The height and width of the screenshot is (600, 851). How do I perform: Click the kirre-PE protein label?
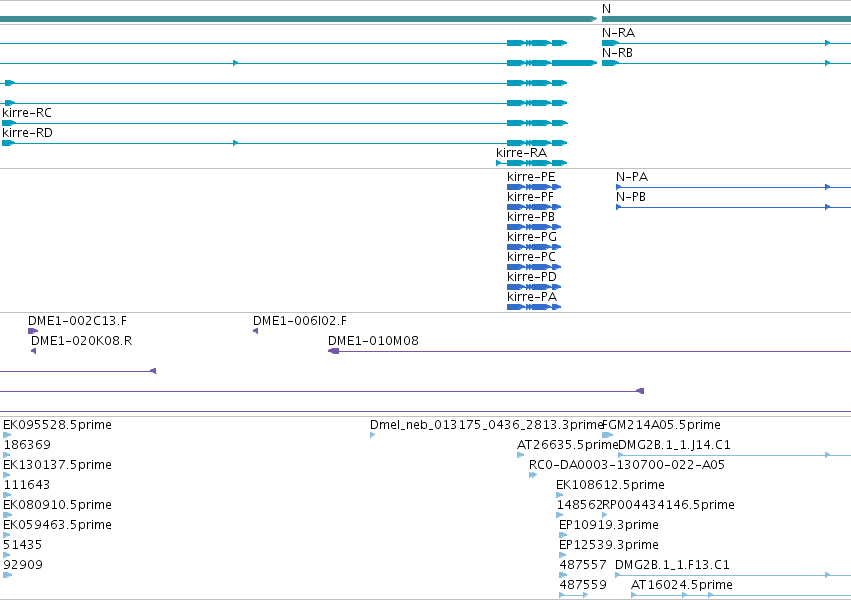531,177
